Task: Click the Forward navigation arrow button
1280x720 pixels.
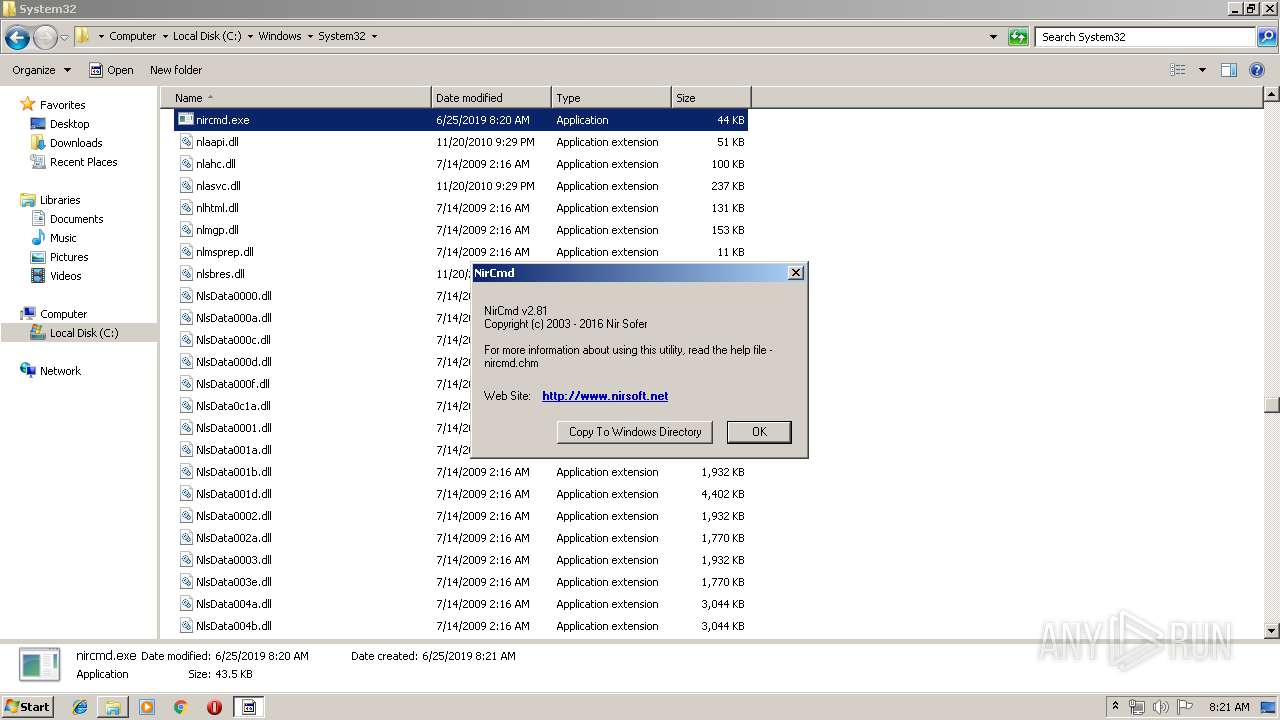Action: click(x=45, y=37)
